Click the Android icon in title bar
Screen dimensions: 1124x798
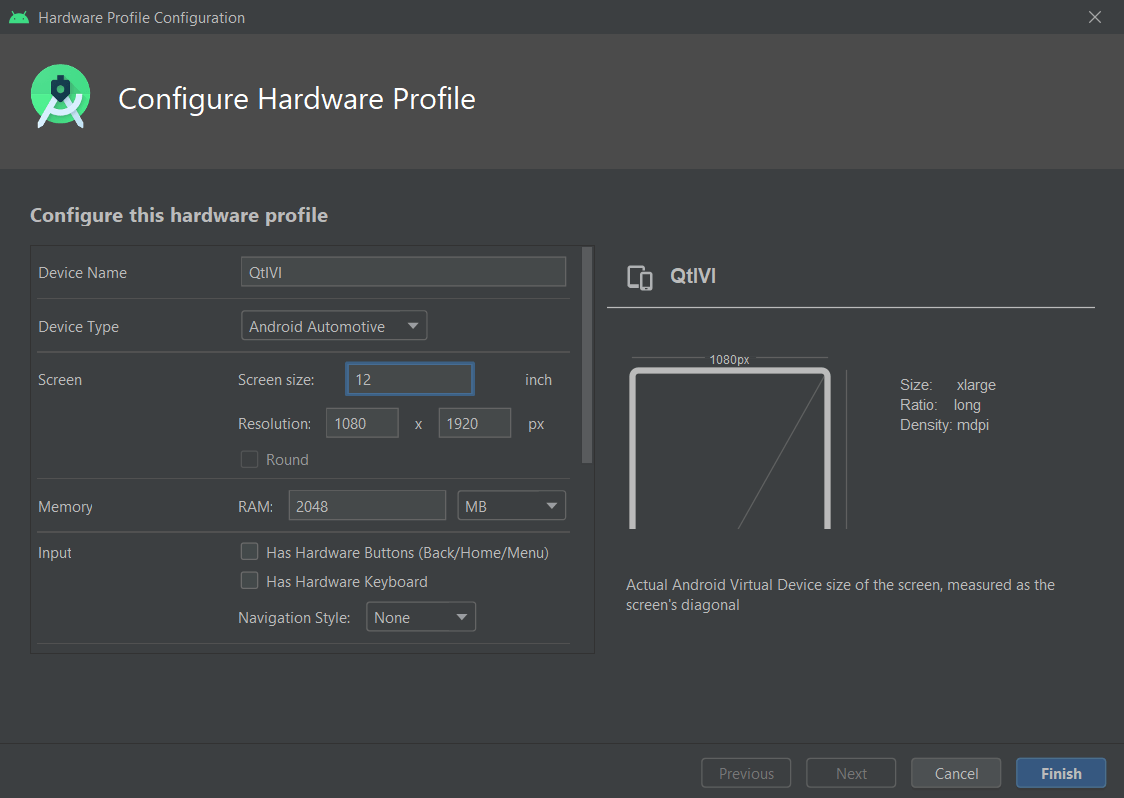tap(18, 17)
